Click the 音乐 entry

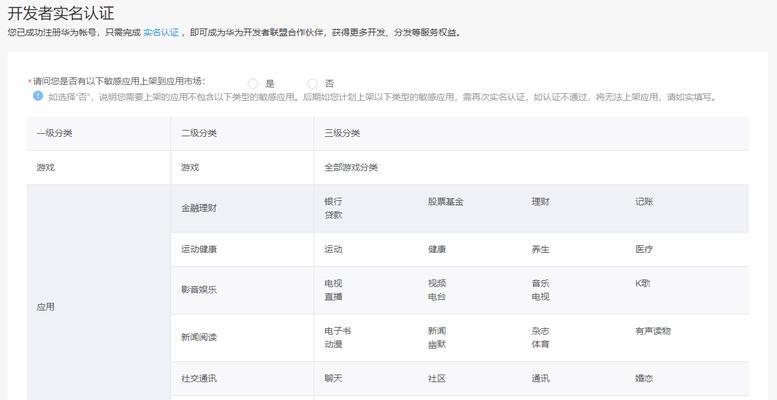tap(540, 284)
